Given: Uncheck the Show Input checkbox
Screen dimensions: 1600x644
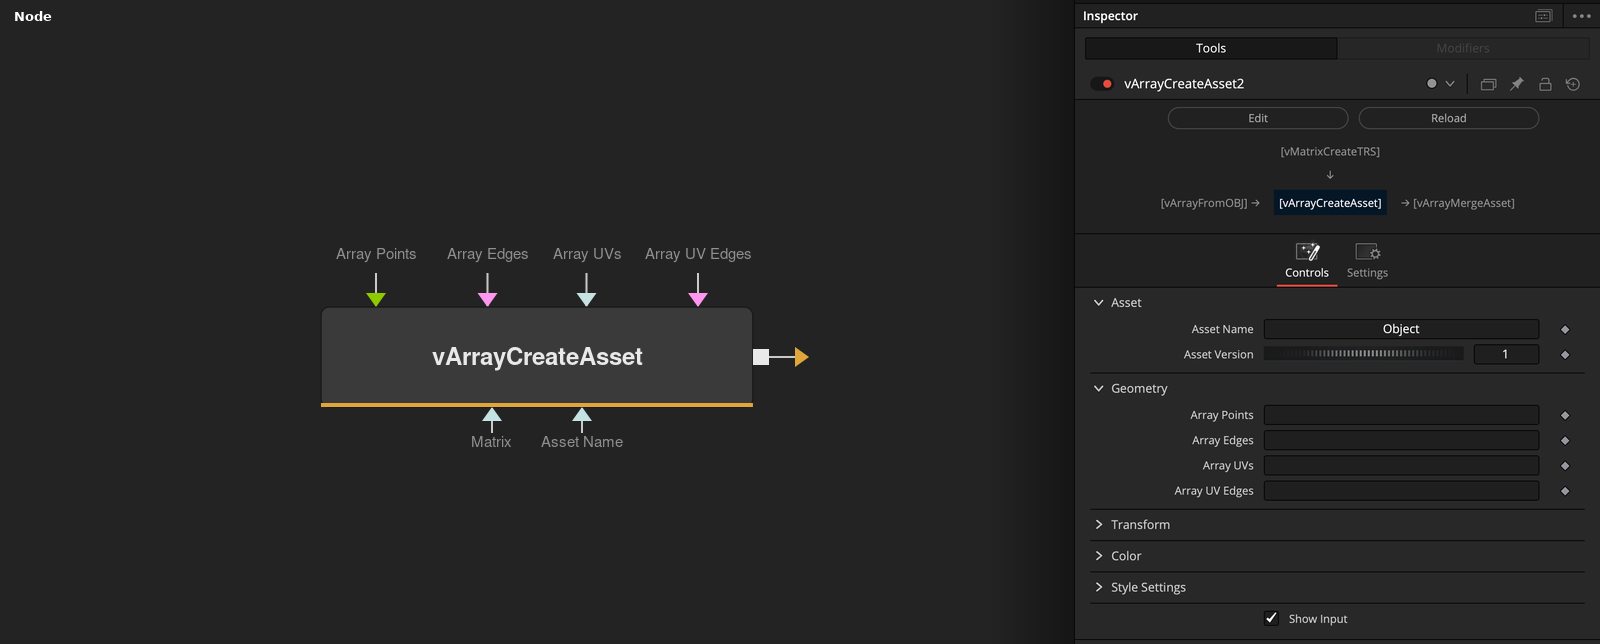Looking at the screenshot, I should click(1271, 618).
